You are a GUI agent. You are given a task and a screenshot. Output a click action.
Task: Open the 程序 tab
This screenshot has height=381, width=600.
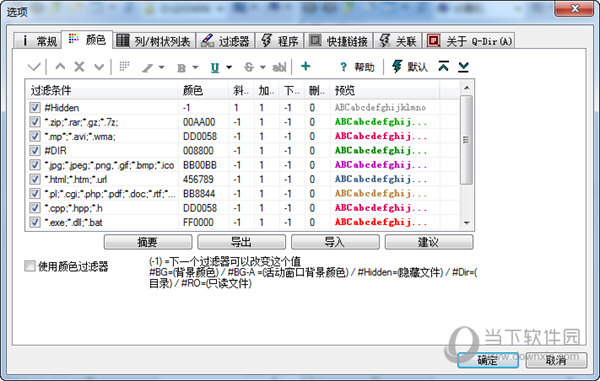click(x=279, y=41)
